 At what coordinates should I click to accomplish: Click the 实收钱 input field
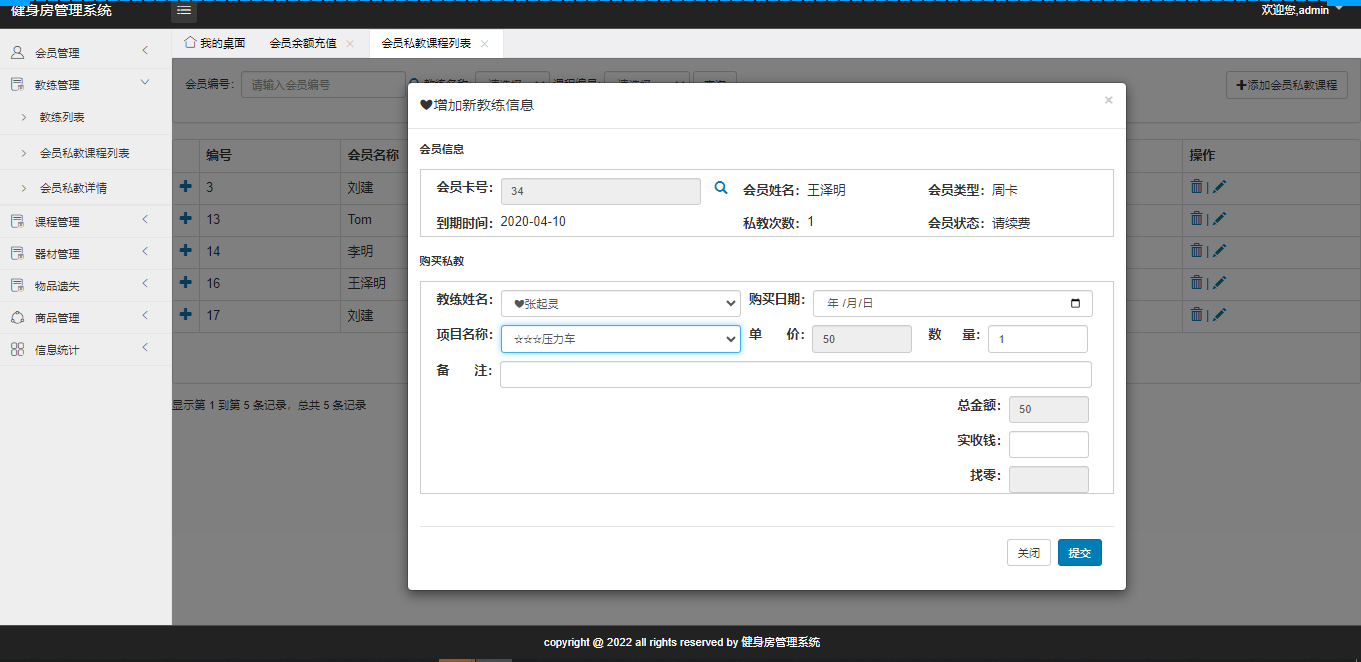[1049, 444]
